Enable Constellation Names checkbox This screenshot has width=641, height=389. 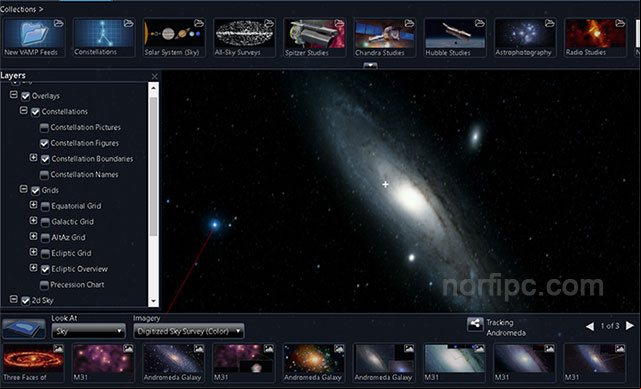(45, 175)
